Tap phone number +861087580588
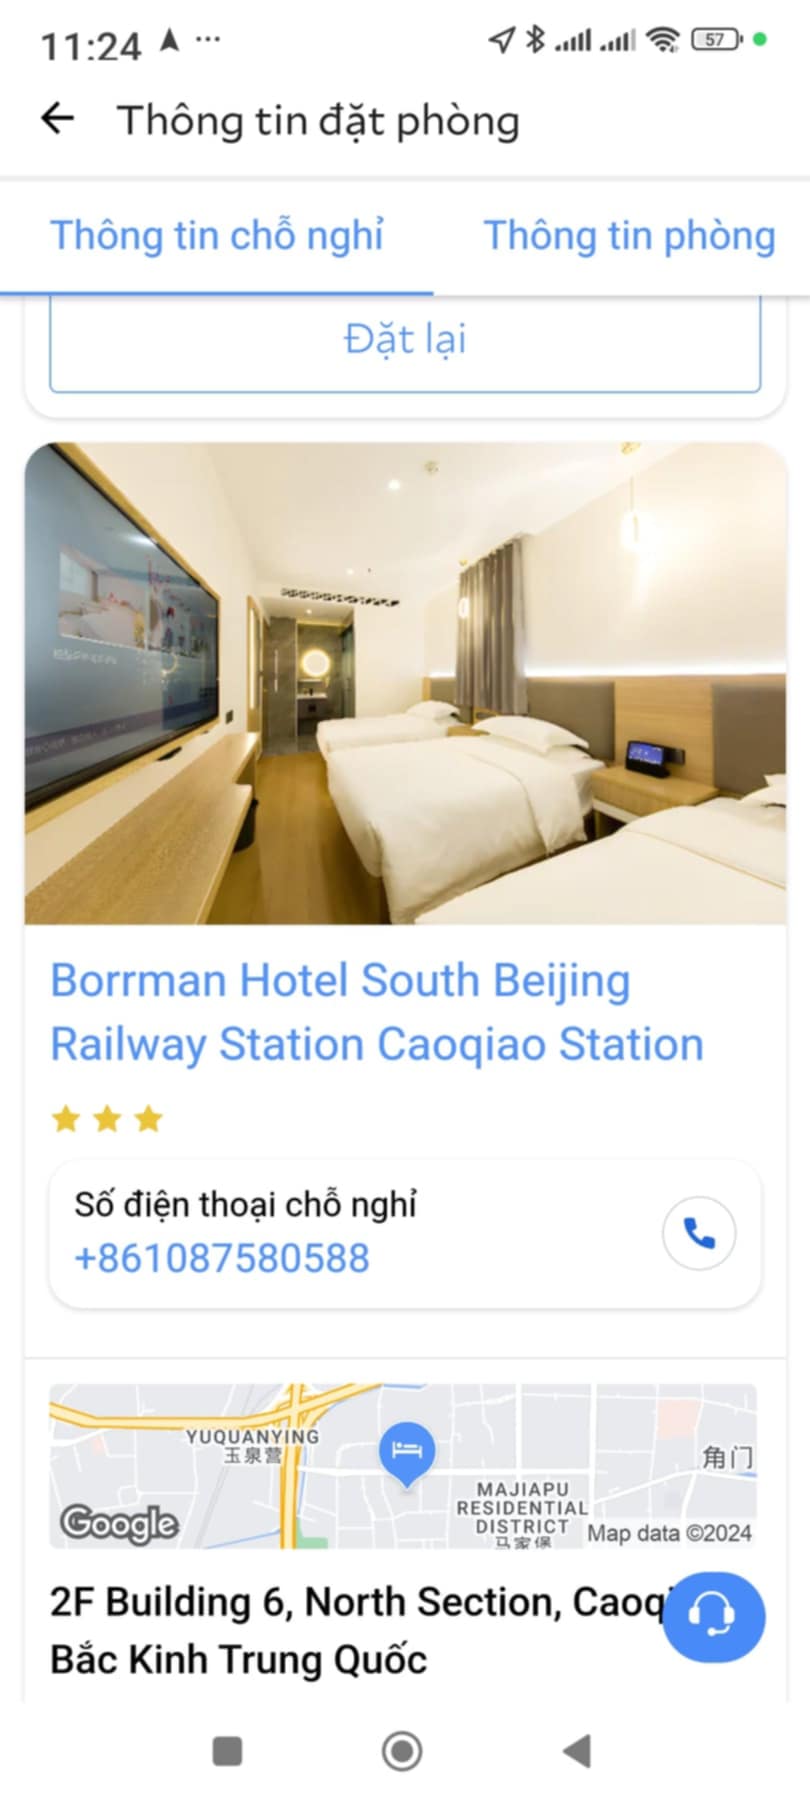 [x=222, y=1258]
